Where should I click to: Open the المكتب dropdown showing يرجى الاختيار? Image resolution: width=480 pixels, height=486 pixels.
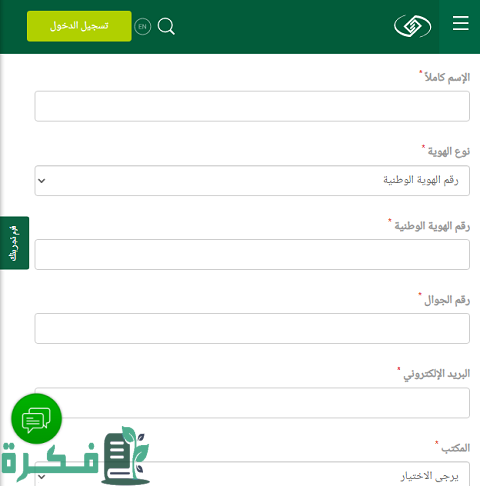pos(252,474)
